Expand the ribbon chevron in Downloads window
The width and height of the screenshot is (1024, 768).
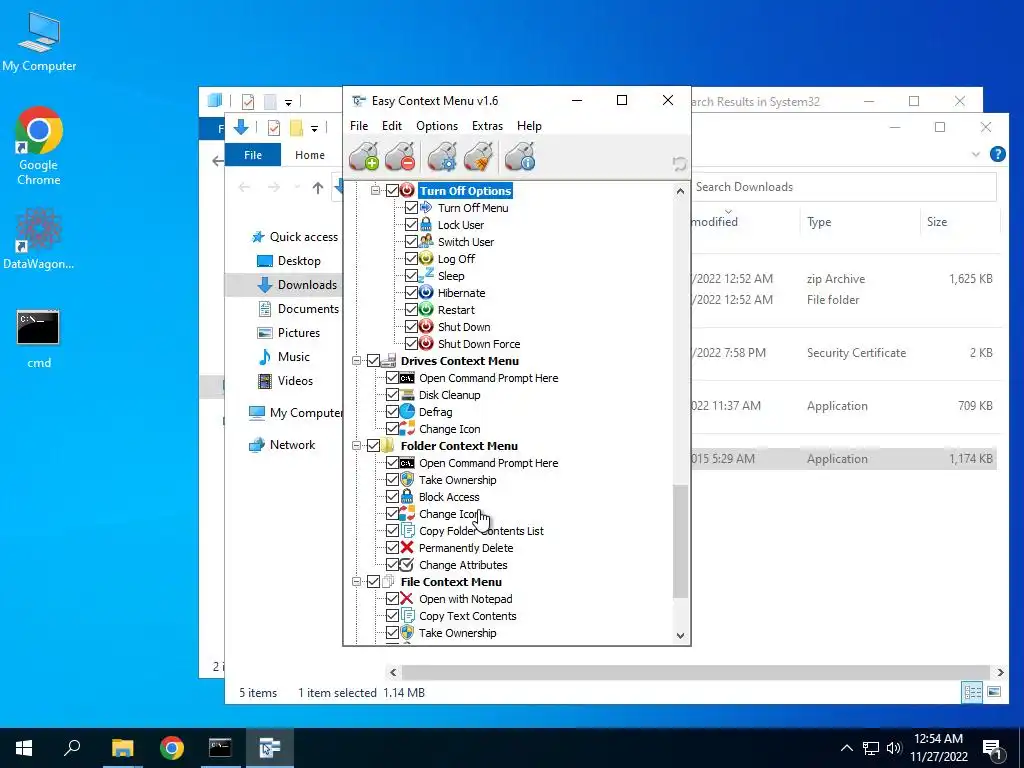coord(976,155)
